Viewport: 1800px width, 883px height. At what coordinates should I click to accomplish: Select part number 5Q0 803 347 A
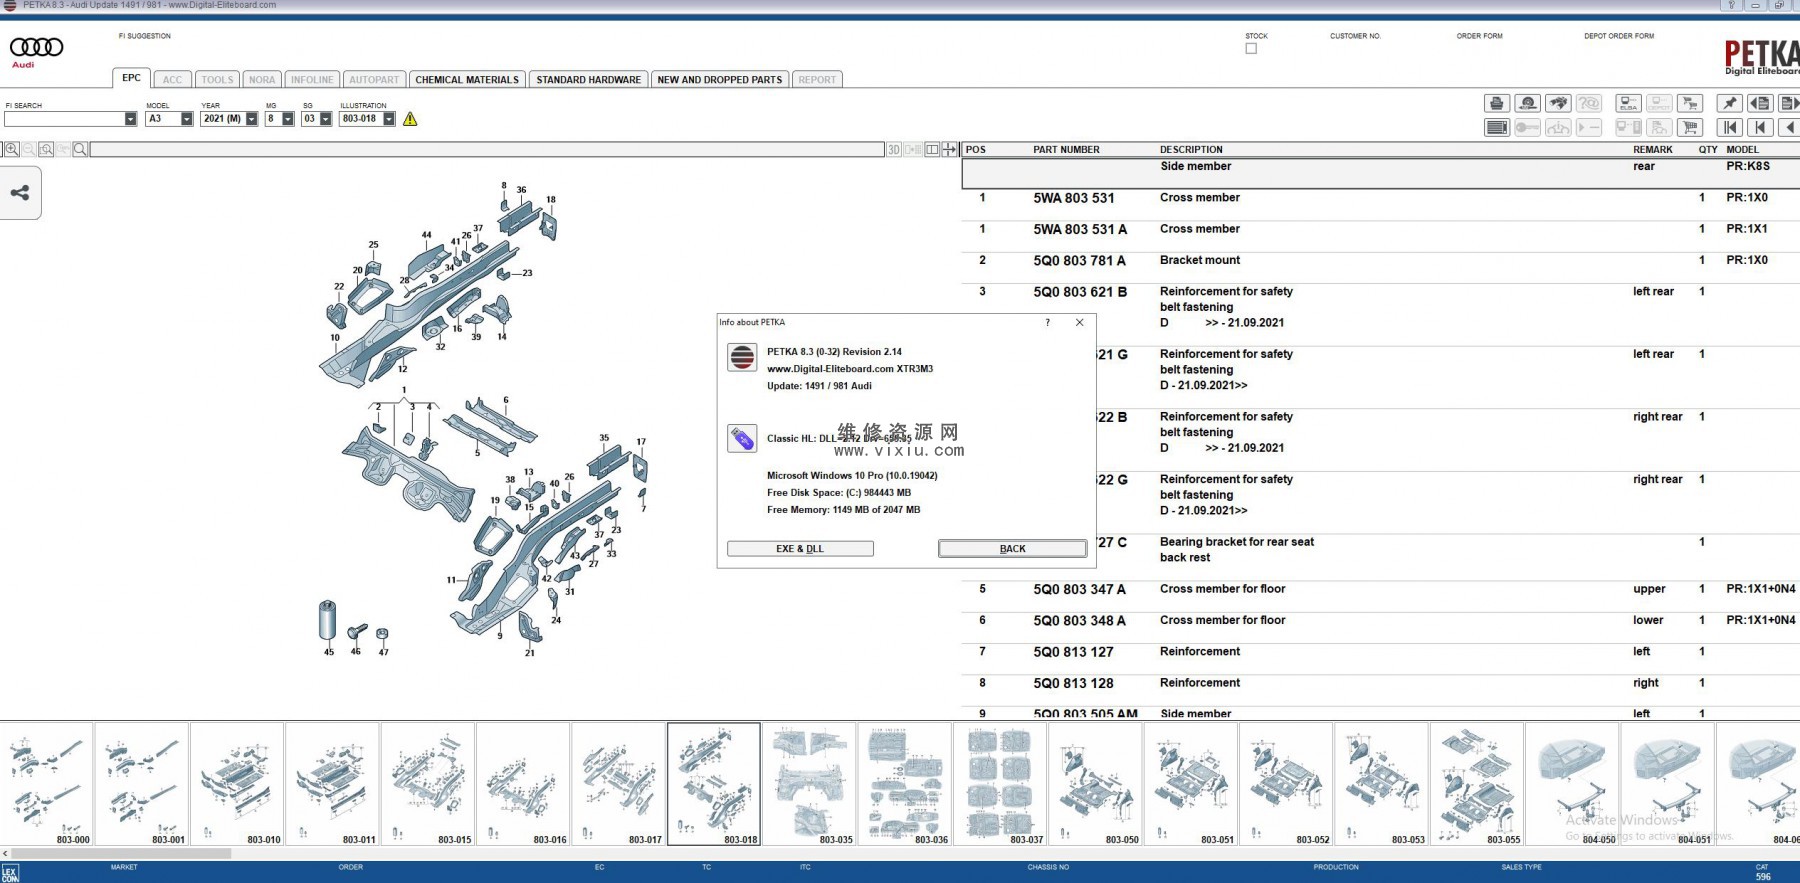point(1079,590)
